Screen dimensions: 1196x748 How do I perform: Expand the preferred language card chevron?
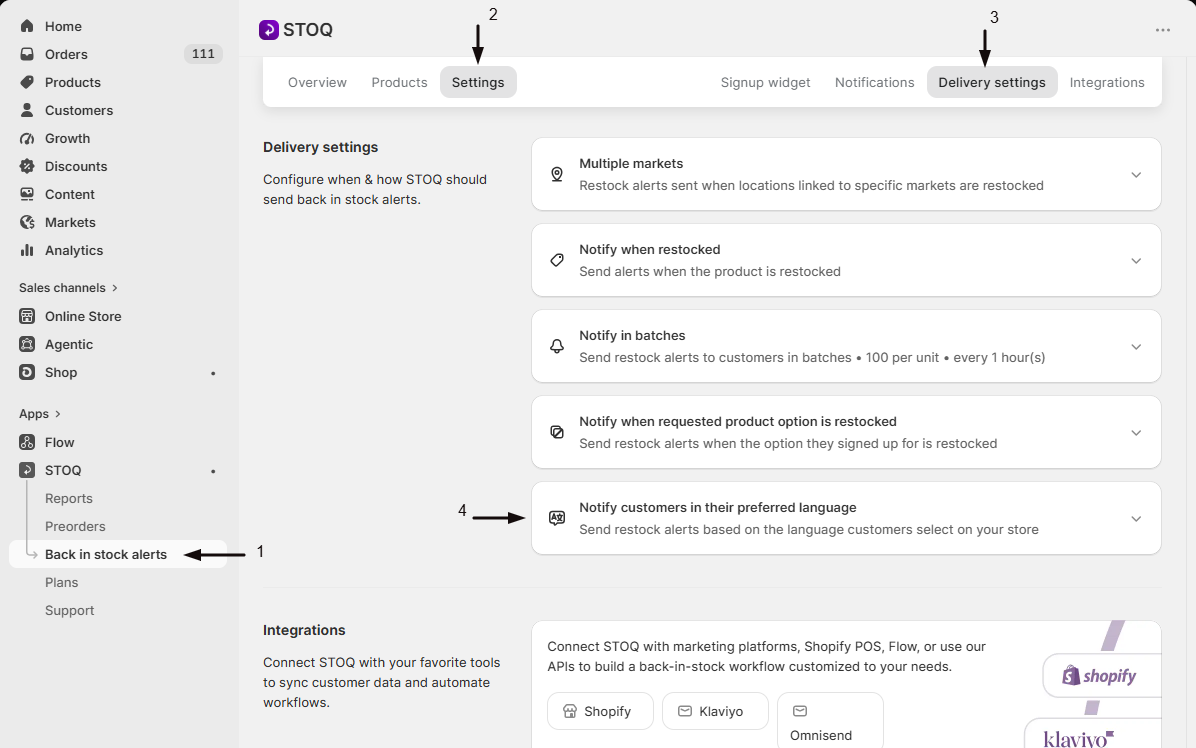click(1136, 519)
